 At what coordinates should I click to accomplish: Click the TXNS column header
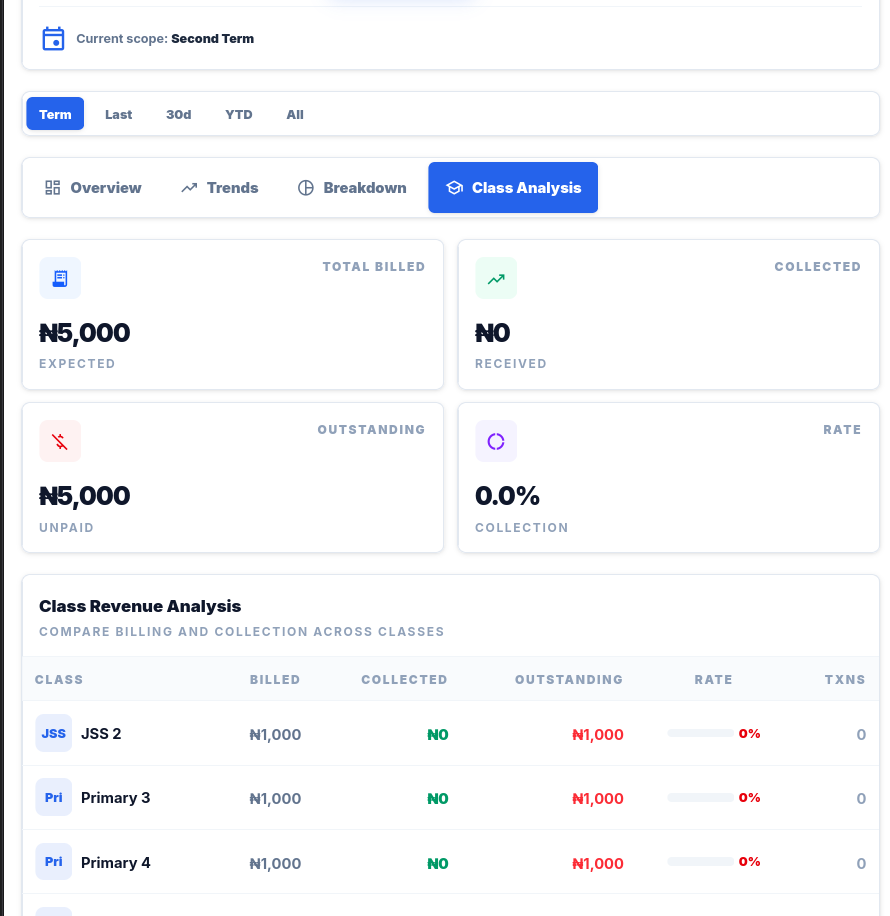[x=845, y=679]
